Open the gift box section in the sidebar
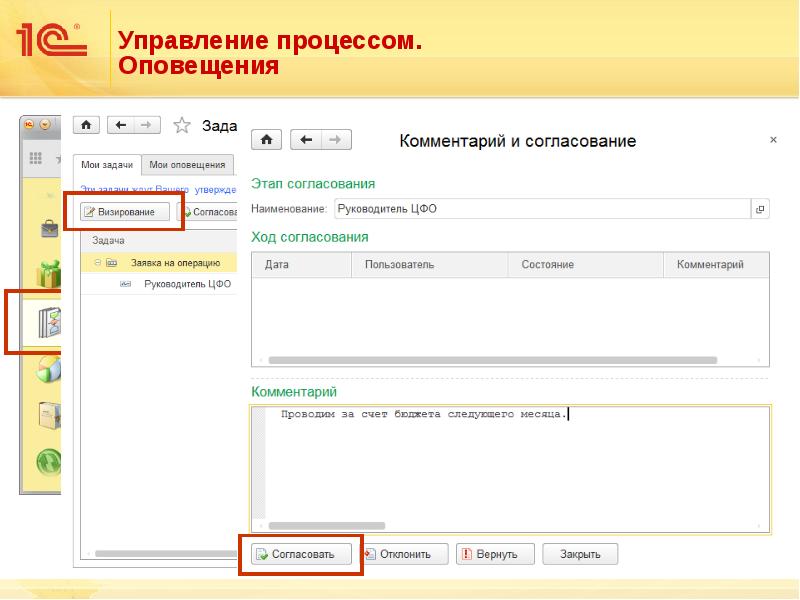Screen dimensions: 800x600 point(49,273)
